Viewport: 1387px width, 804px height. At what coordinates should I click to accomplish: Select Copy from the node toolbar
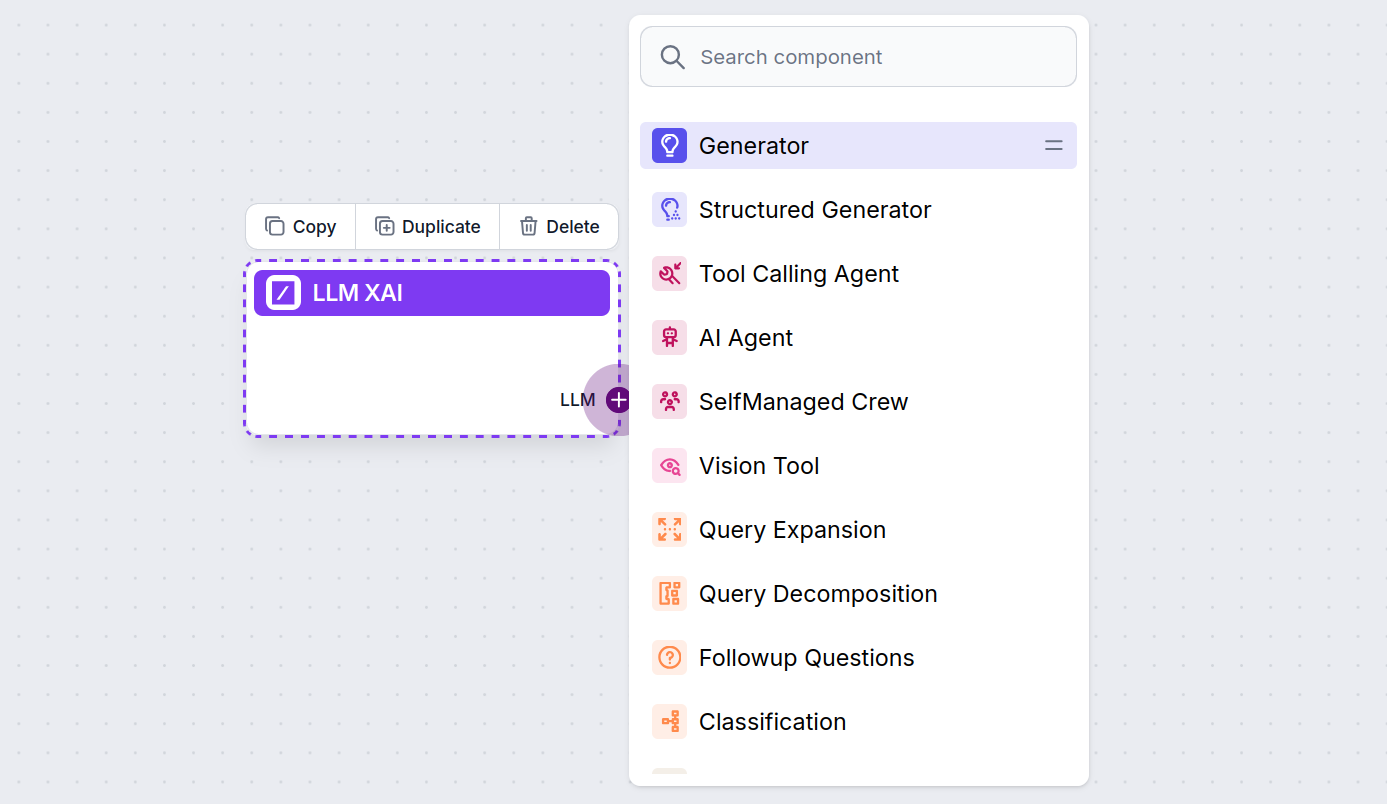(300, 226)
